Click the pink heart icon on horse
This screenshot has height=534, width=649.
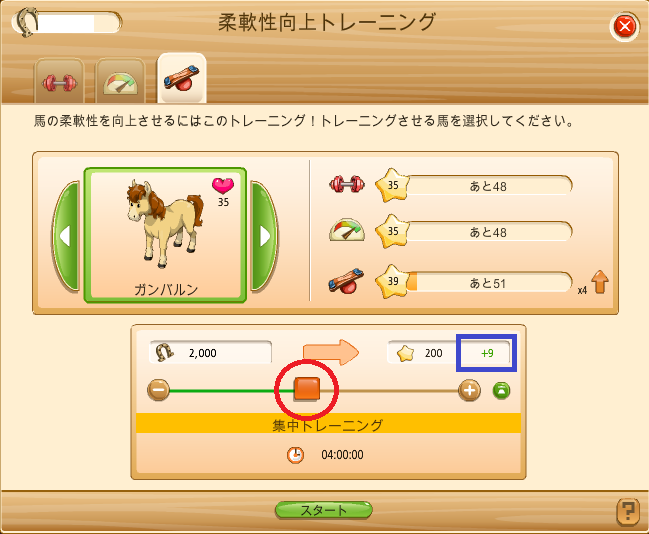pos(223,185)
